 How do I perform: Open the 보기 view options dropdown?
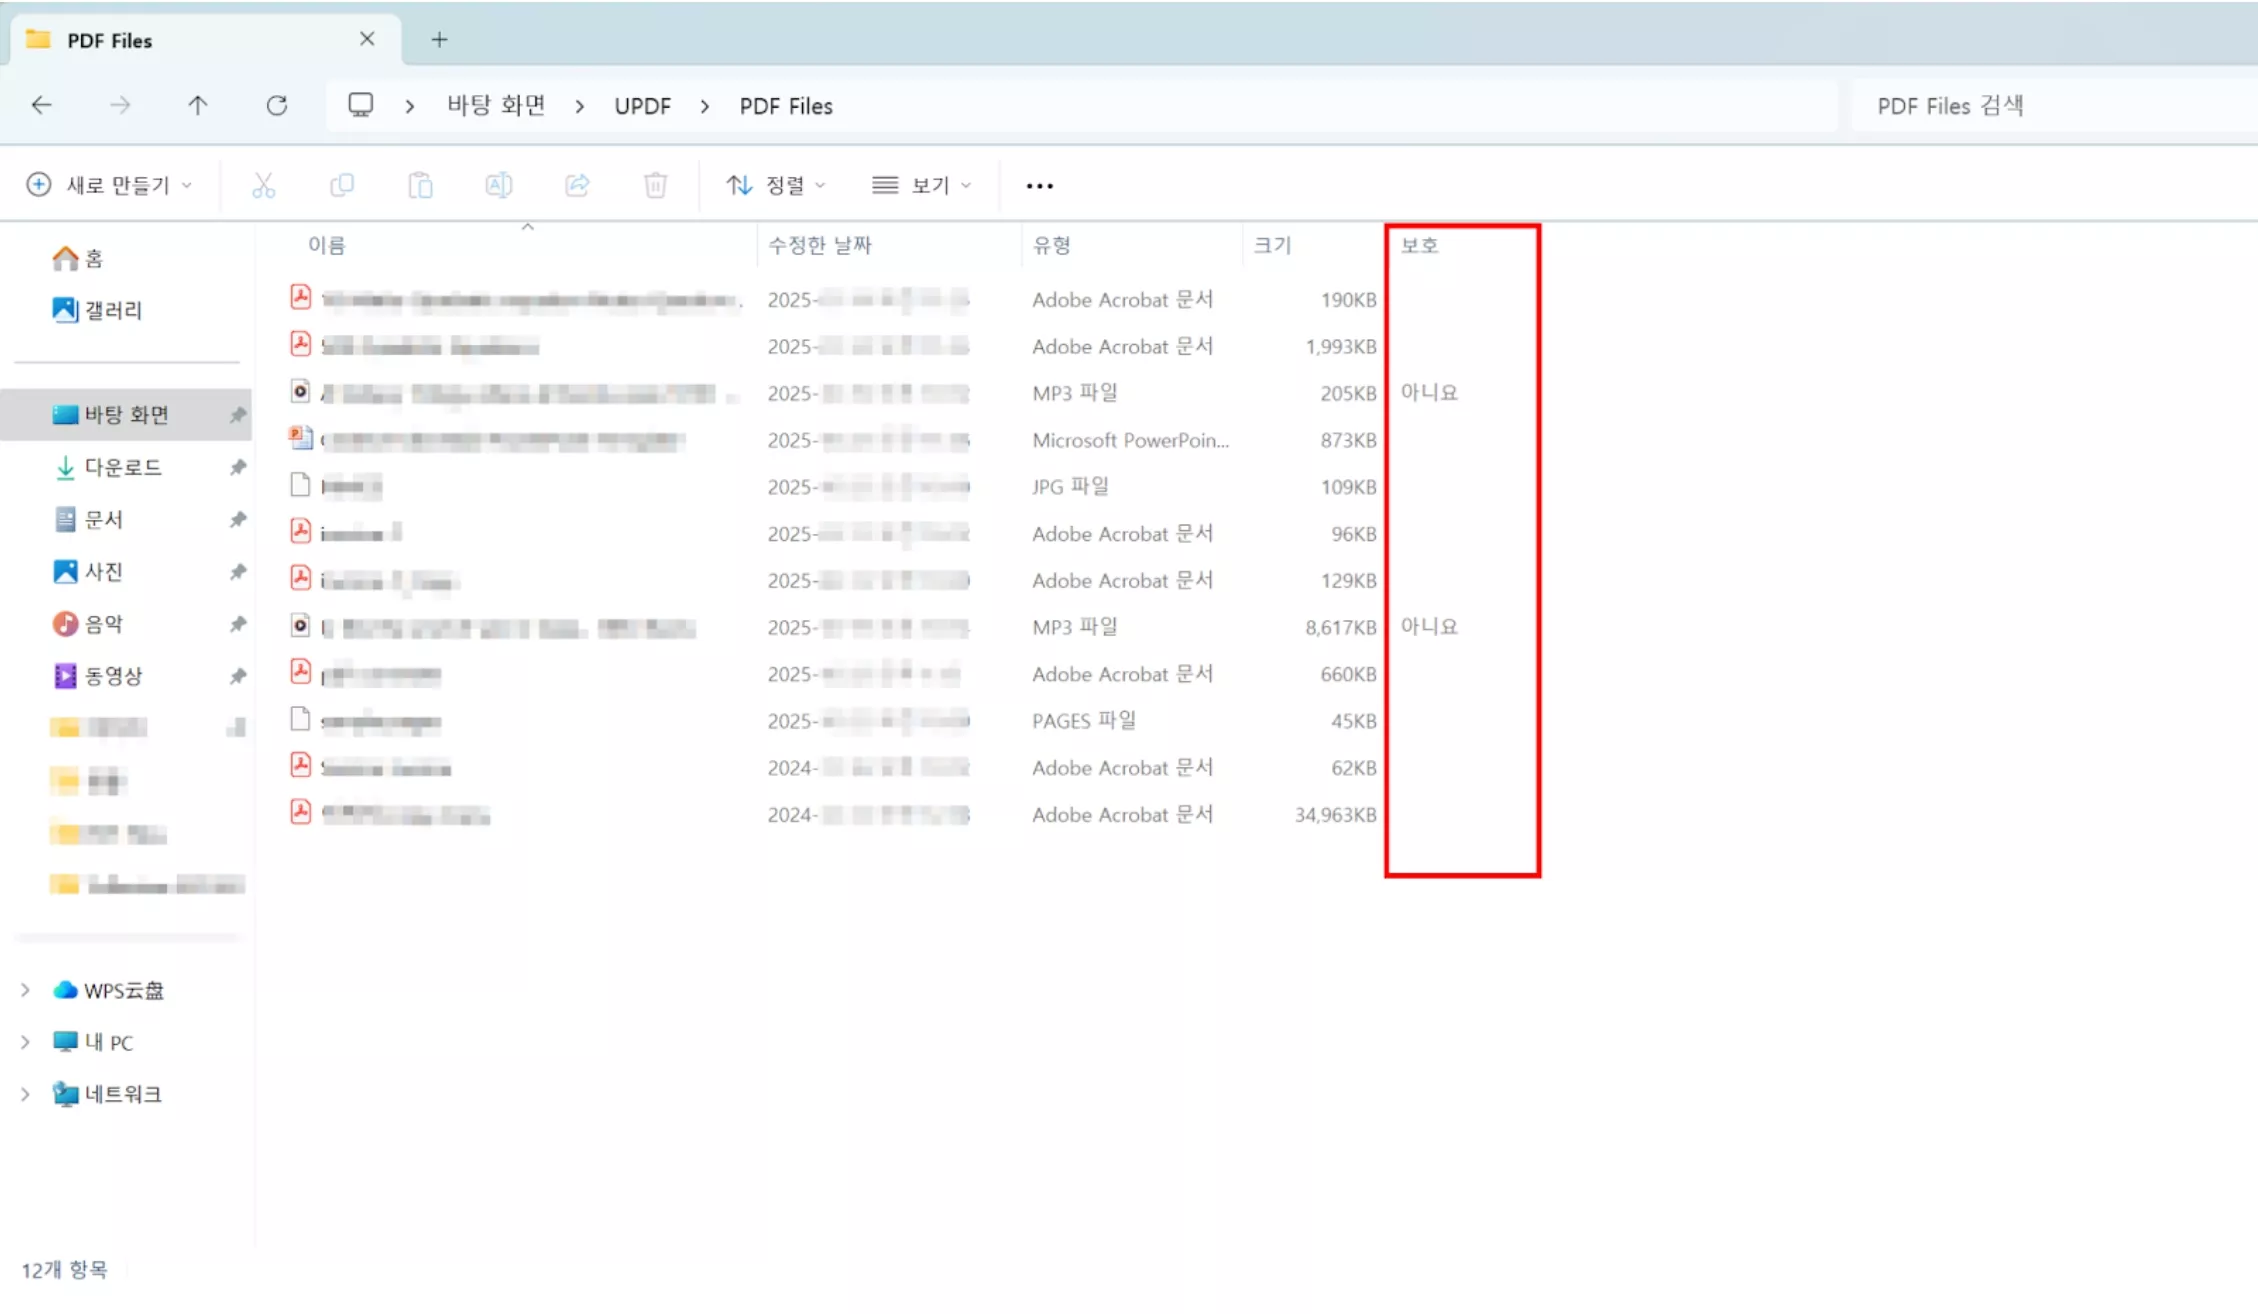pos(921,185)
